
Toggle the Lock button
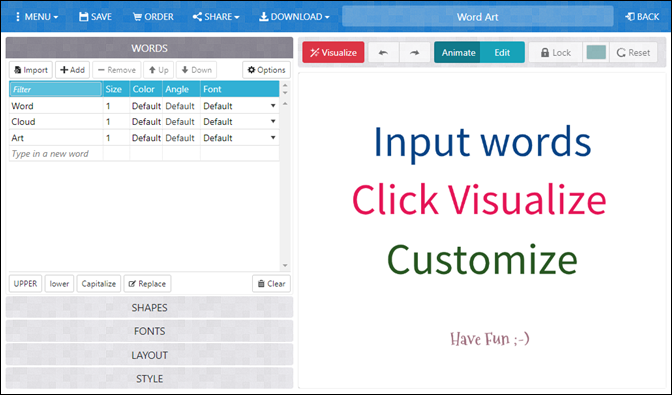pos(555,52)
